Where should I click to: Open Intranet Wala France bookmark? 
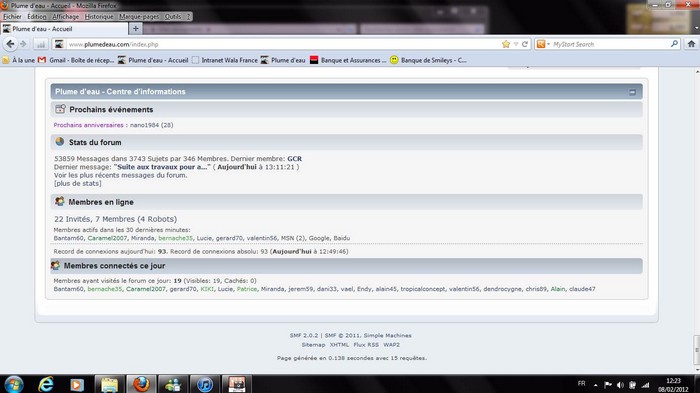[225, 60]
